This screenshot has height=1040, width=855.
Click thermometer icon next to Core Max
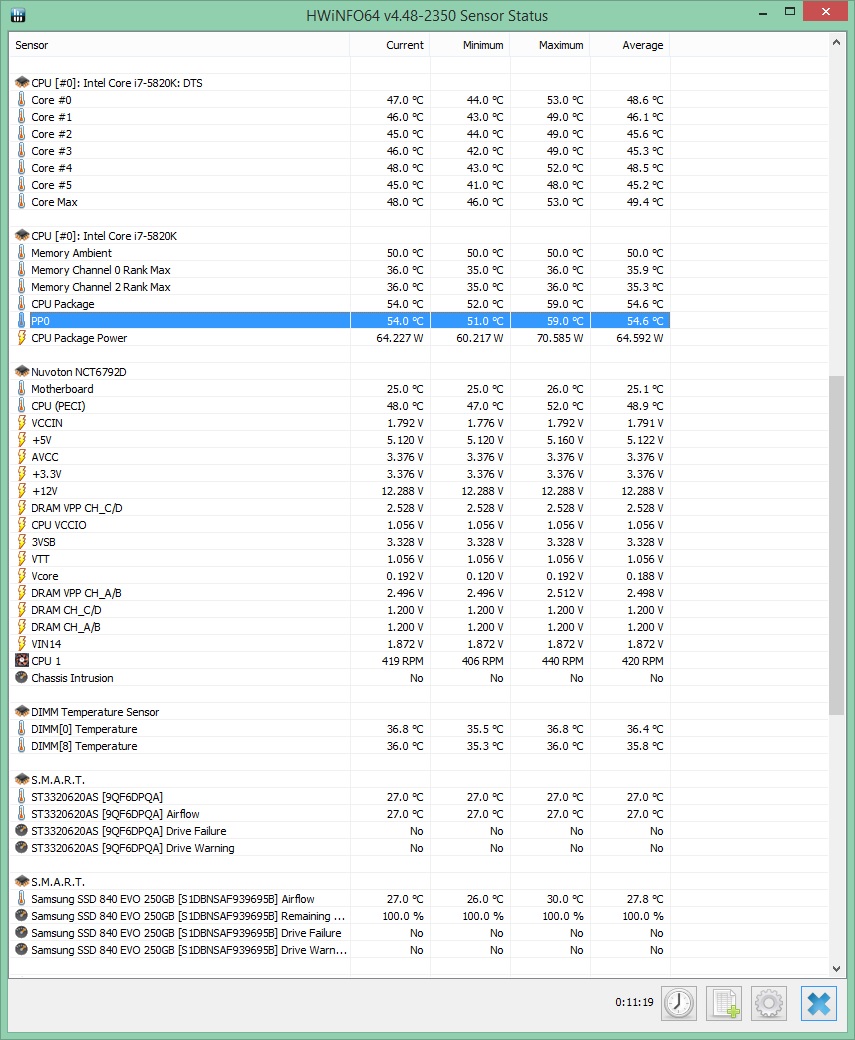pyautogui.click(x=21, y=202)
